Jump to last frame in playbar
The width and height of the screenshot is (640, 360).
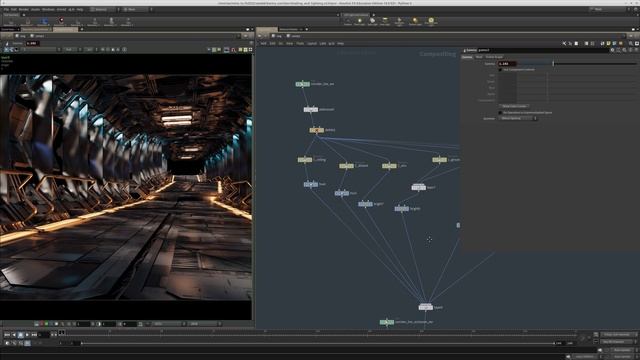click(34, 335)
